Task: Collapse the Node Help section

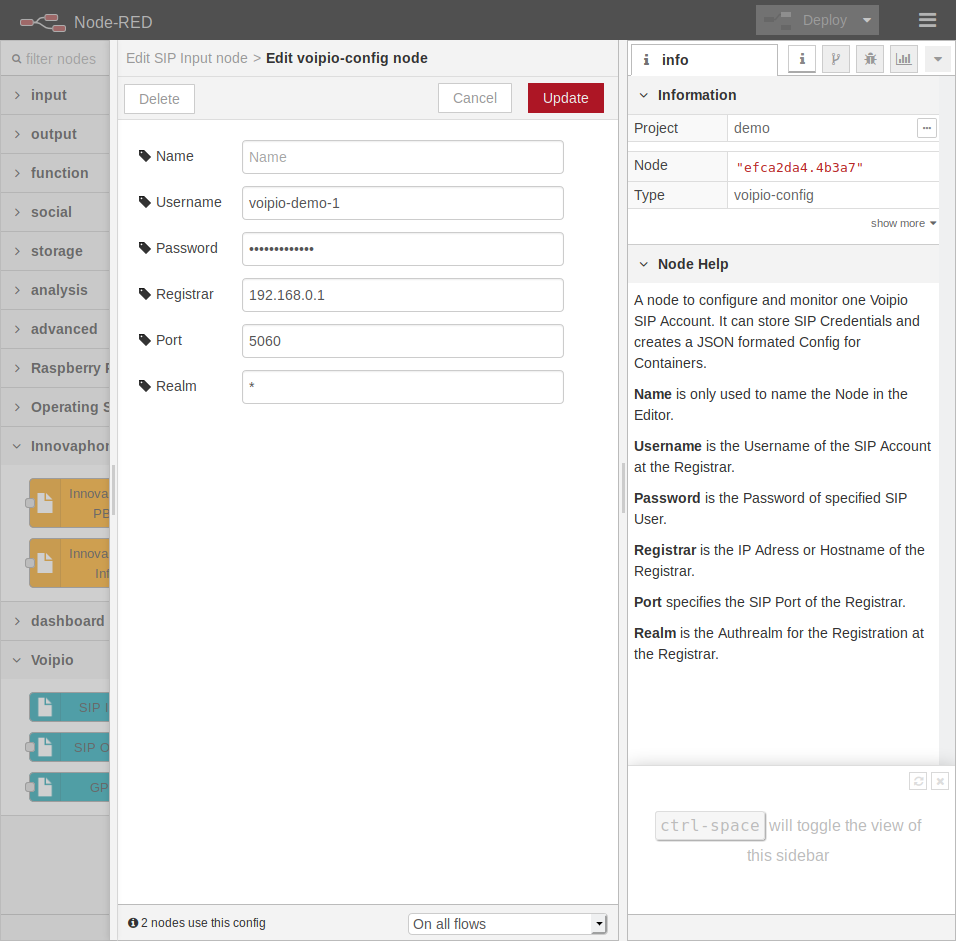Action: (644, 264)
